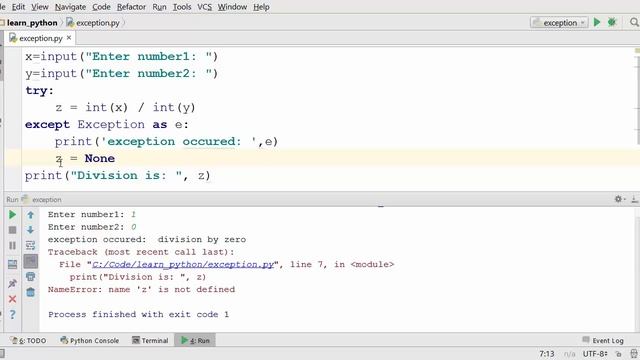This screenshot has width=640, height=360.
Task: Click exception.py breadcrumb in navigation bar
Action: tap(93, 23)
